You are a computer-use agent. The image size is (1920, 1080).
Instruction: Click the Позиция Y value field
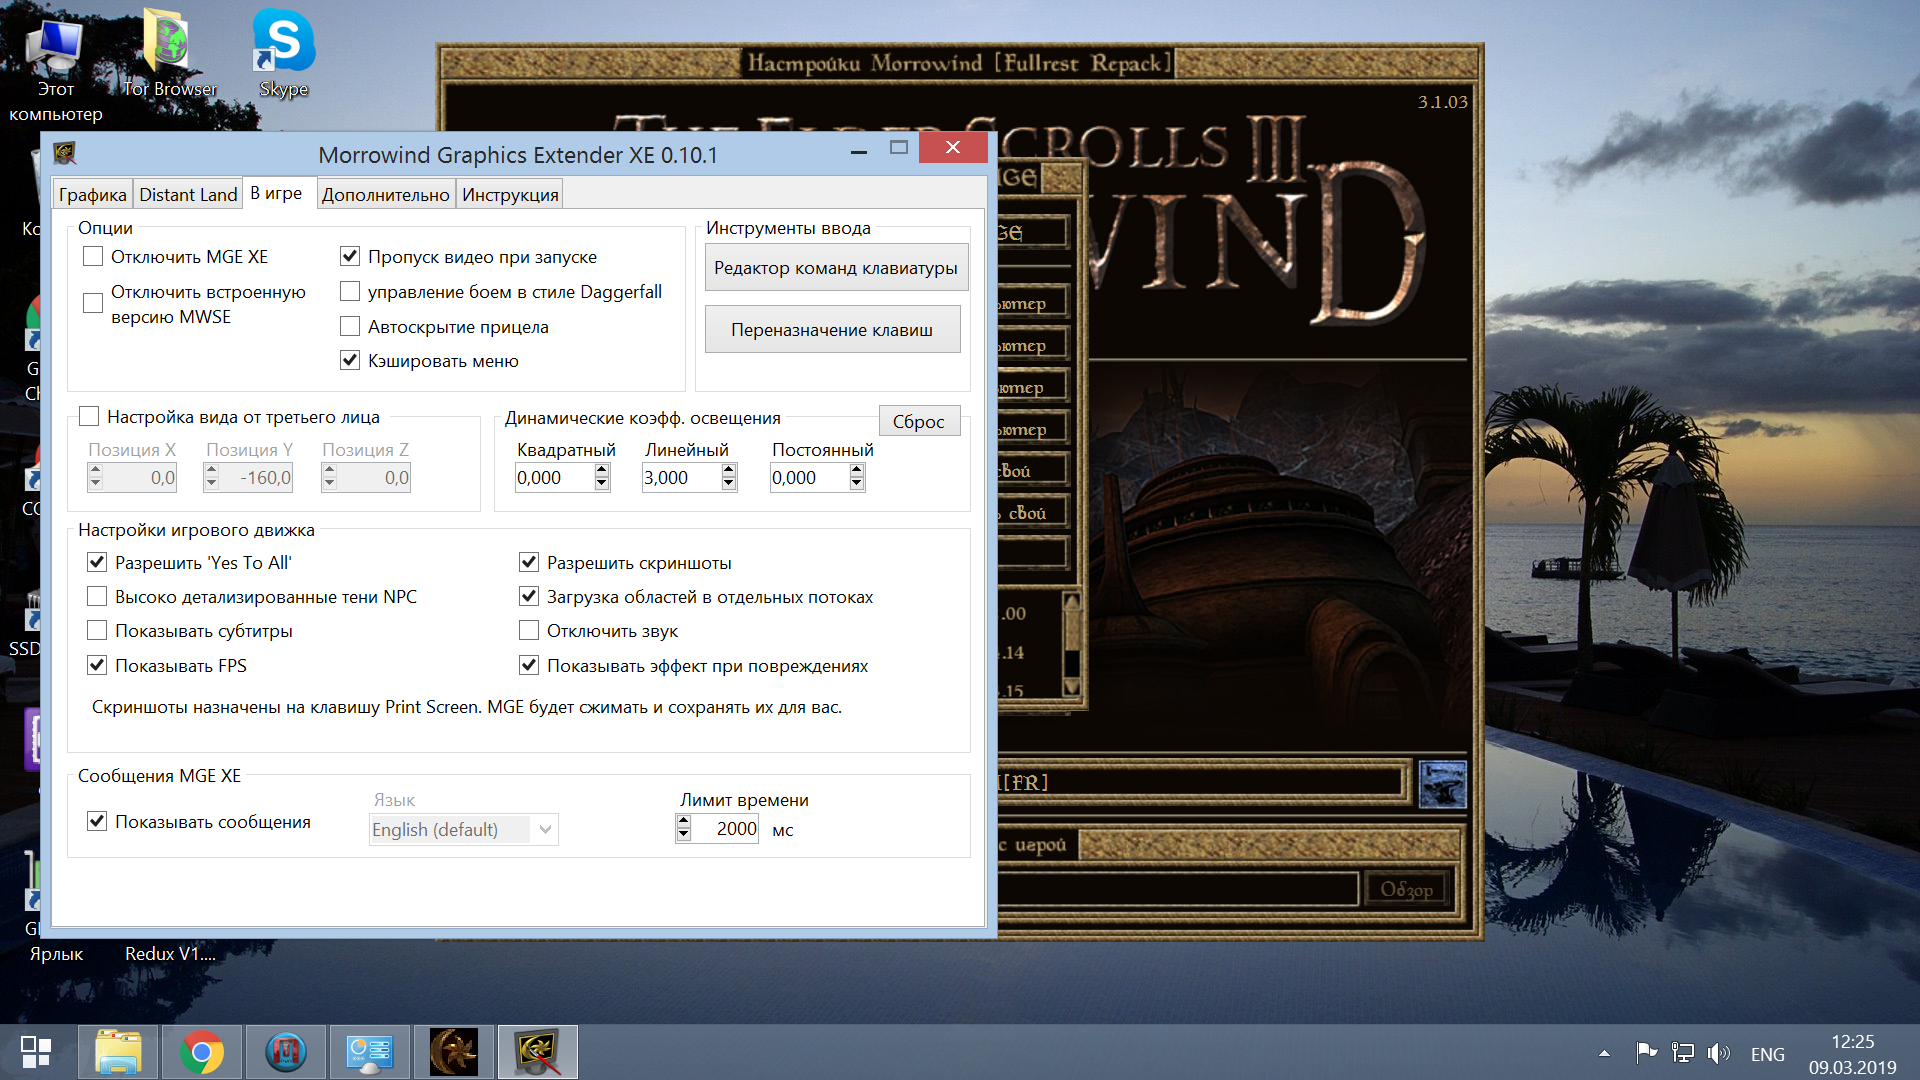point(255,478)
